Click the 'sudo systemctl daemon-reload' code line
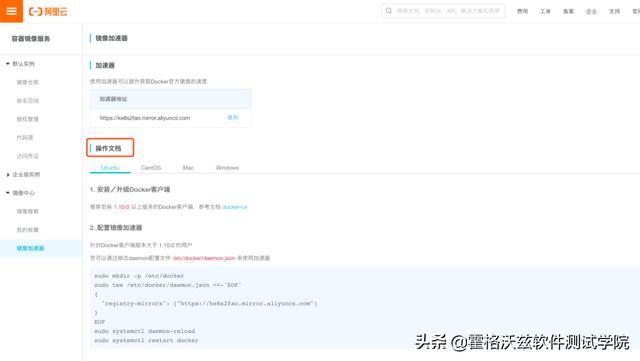Screen dimensions: 640x361 tap(144, 331)
